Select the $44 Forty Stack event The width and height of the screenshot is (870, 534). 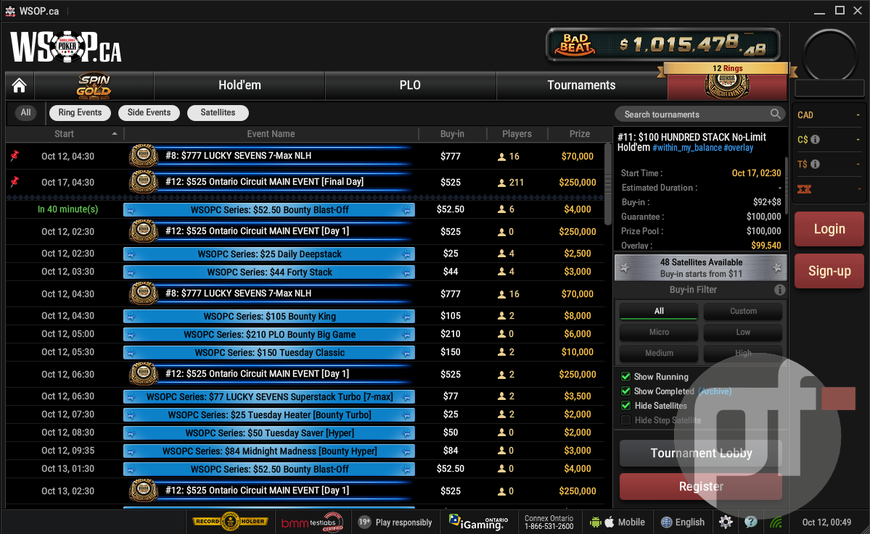(x=305, y=272)
